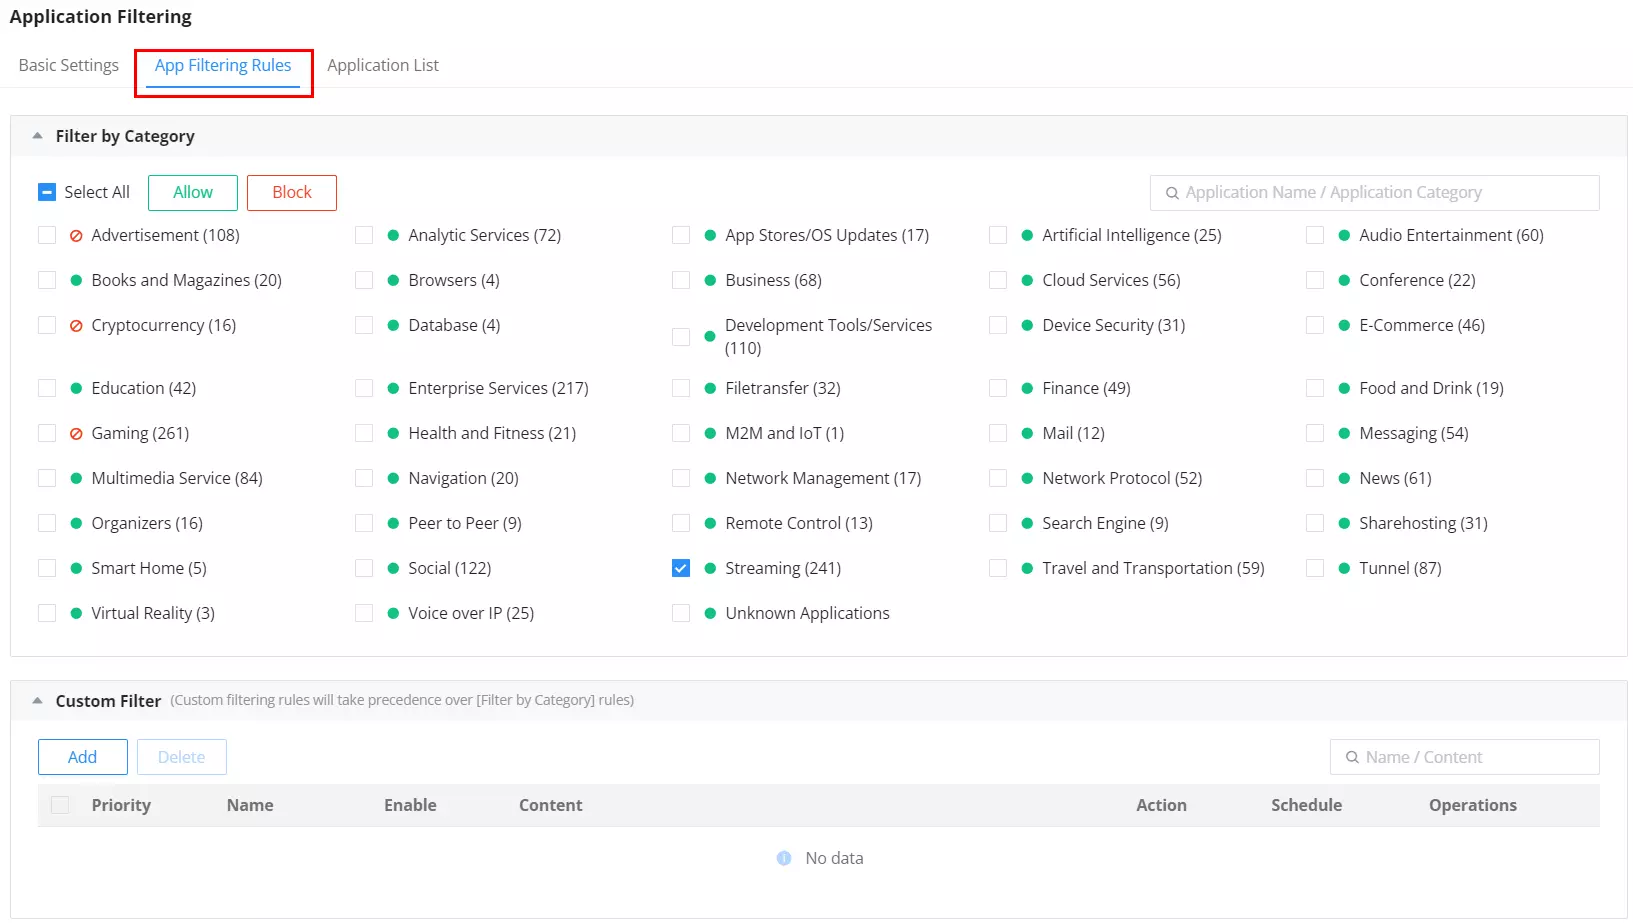Check the Audio Entertainment (60) checkbox
Image resolution: width=1633 pixels, height=923 pixels.
[1315, 235]
